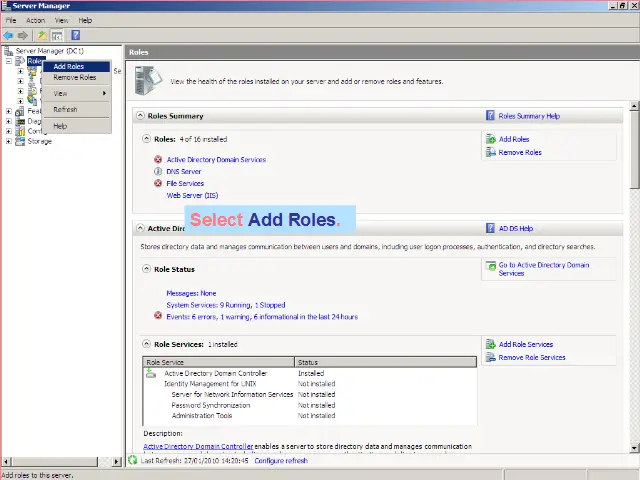Expand the Features tree node
640x480 pixels.
9,111
